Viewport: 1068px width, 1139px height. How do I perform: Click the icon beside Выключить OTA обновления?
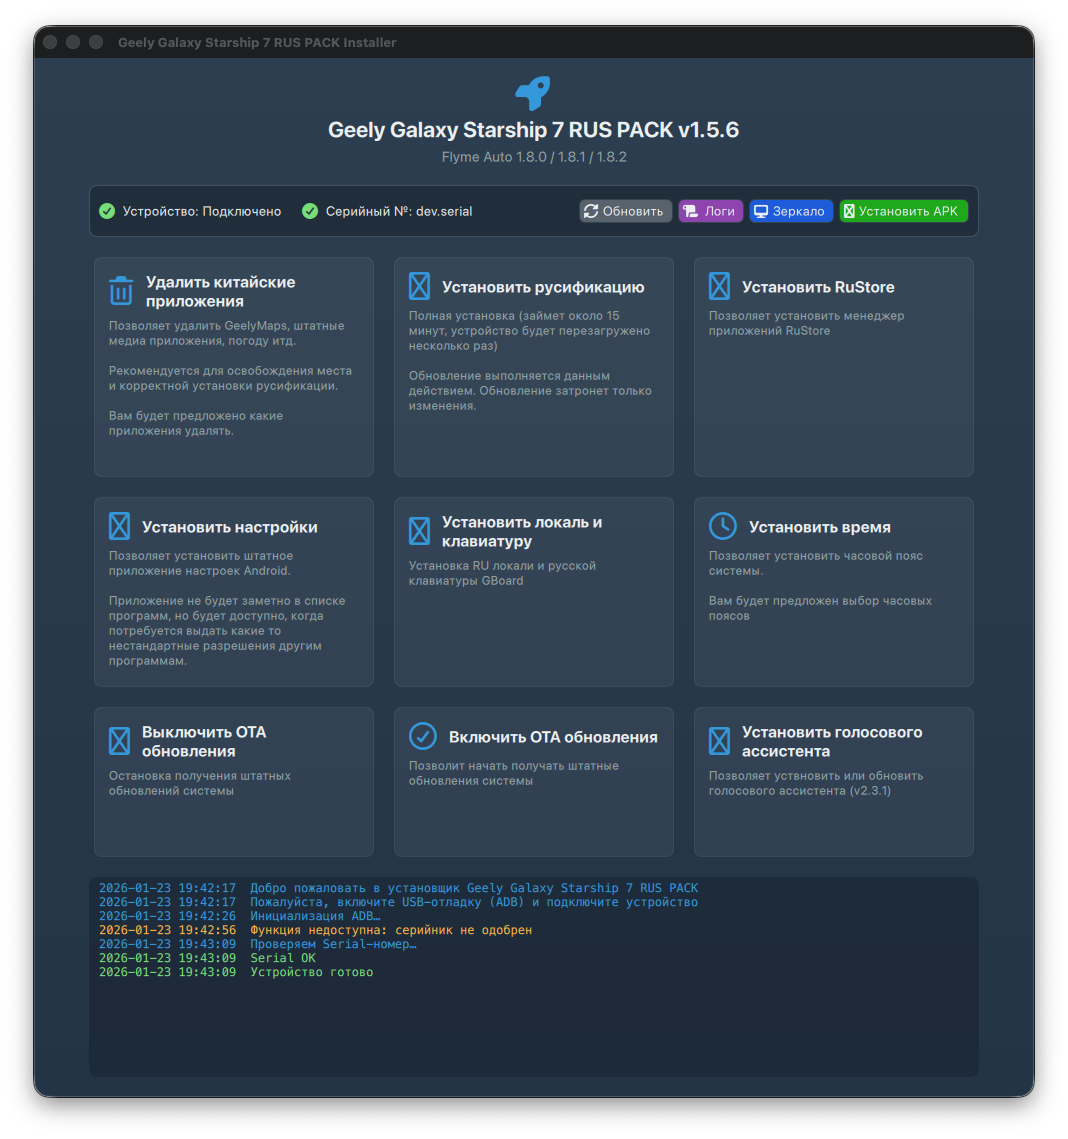click(x=120, y=741)
